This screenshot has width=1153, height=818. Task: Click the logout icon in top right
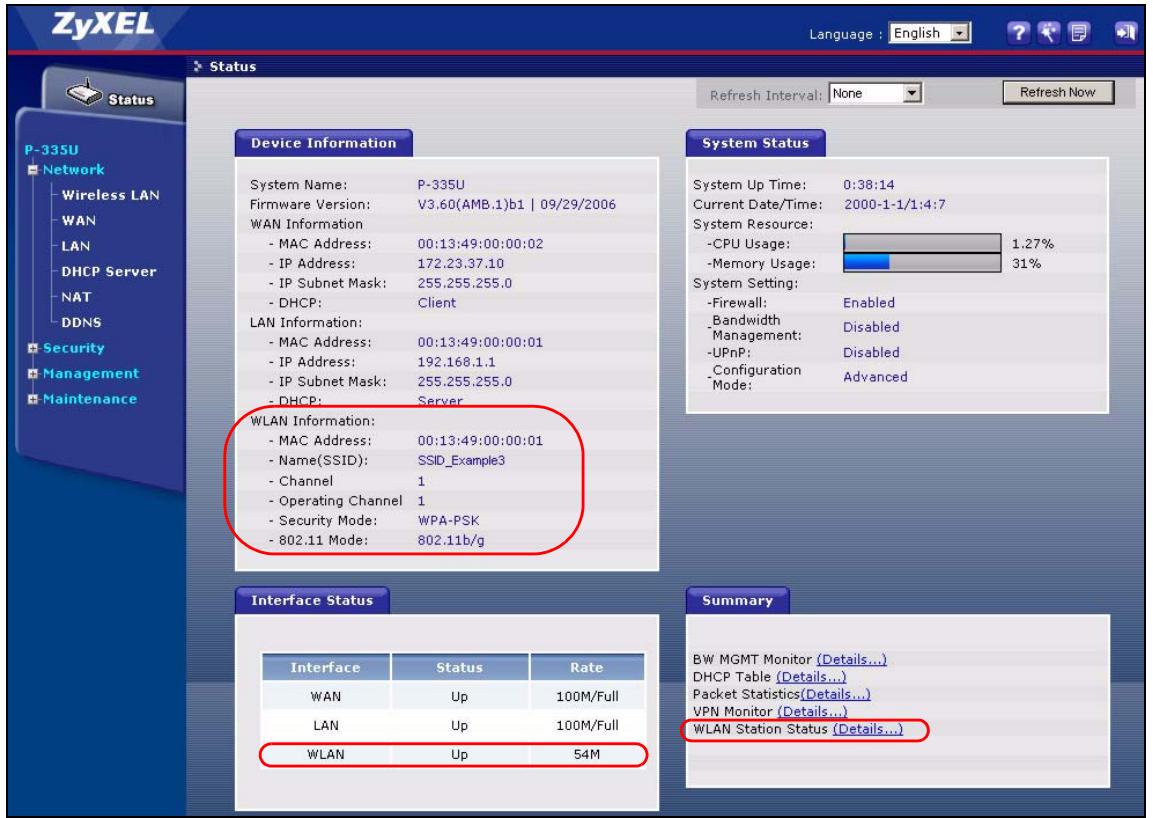coord(1126,32)
